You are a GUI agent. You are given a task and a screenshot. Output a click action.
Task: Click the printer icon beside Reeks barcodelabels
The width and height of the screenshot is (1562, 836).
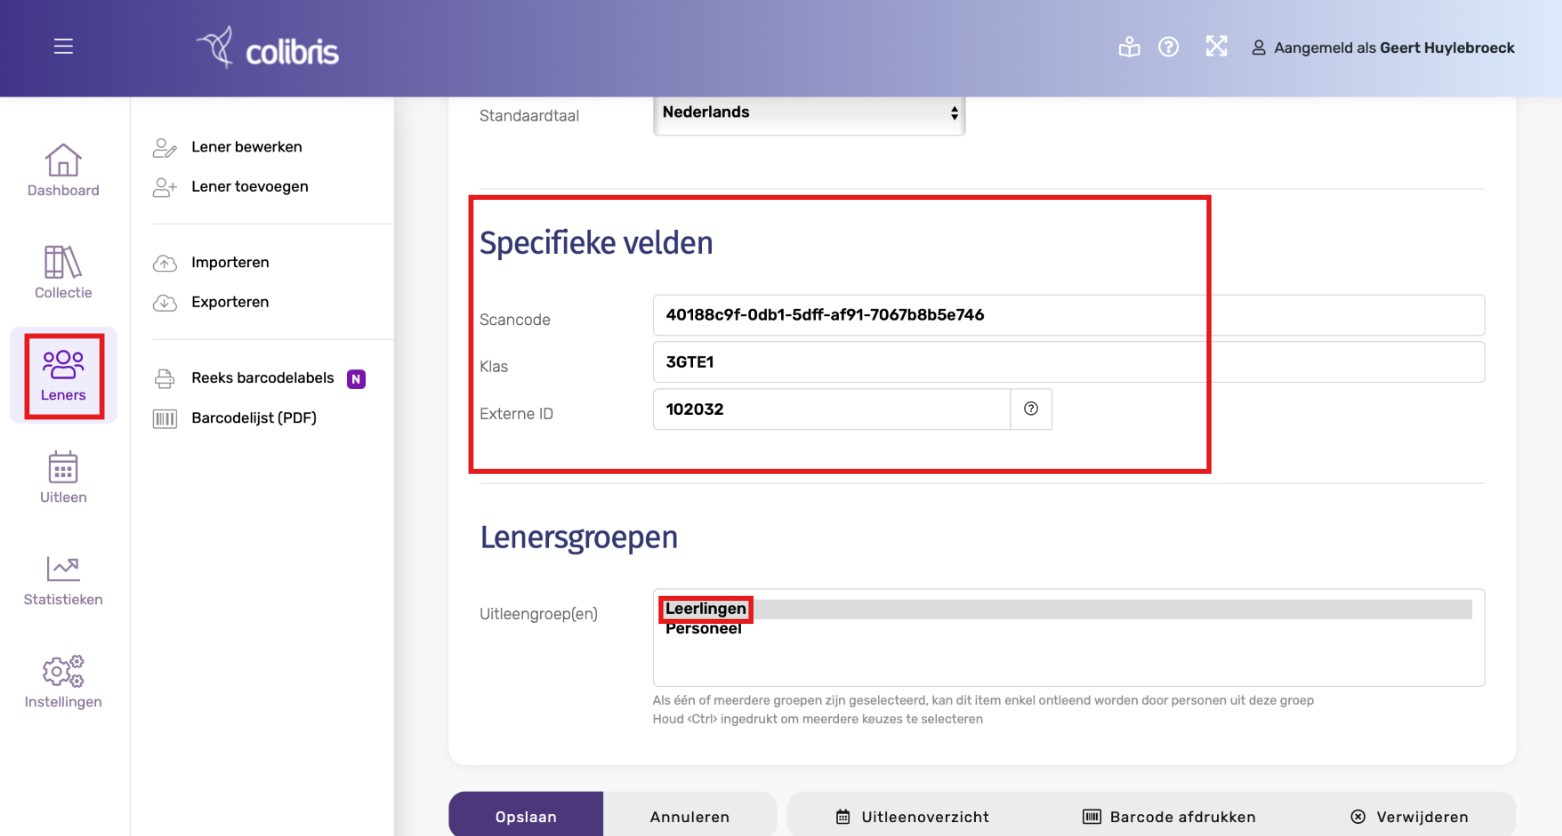(165, 378)
